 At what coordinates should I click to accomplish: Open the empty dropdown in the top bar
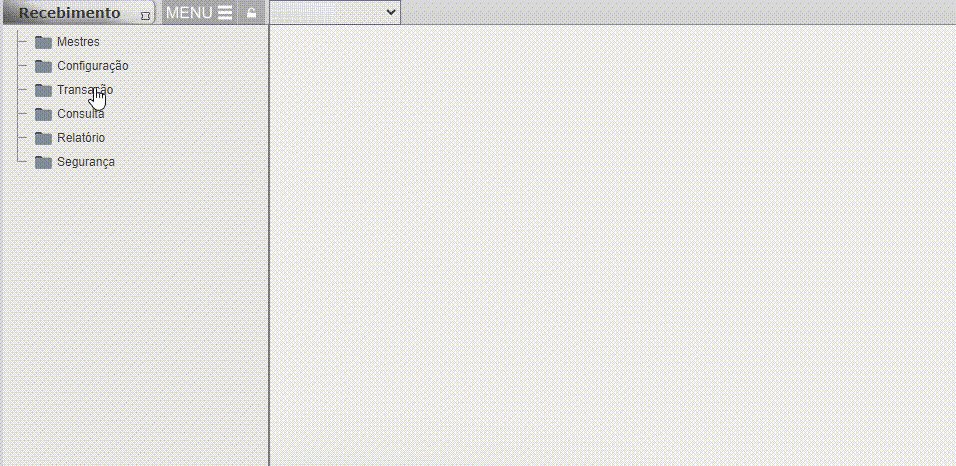pyautogui.click(x=335, y=12)
